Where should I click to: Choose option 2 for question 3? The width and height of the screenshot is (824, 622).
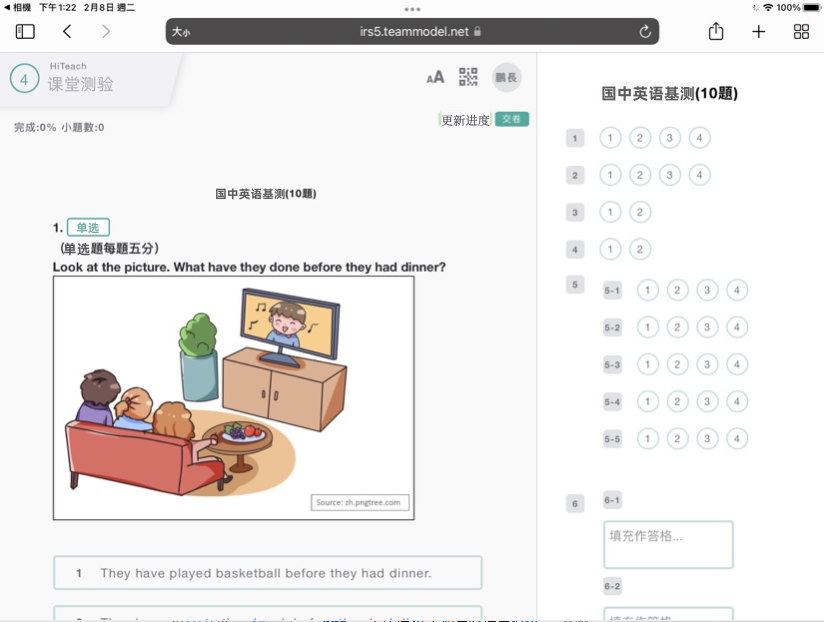[x=640, y=212]
